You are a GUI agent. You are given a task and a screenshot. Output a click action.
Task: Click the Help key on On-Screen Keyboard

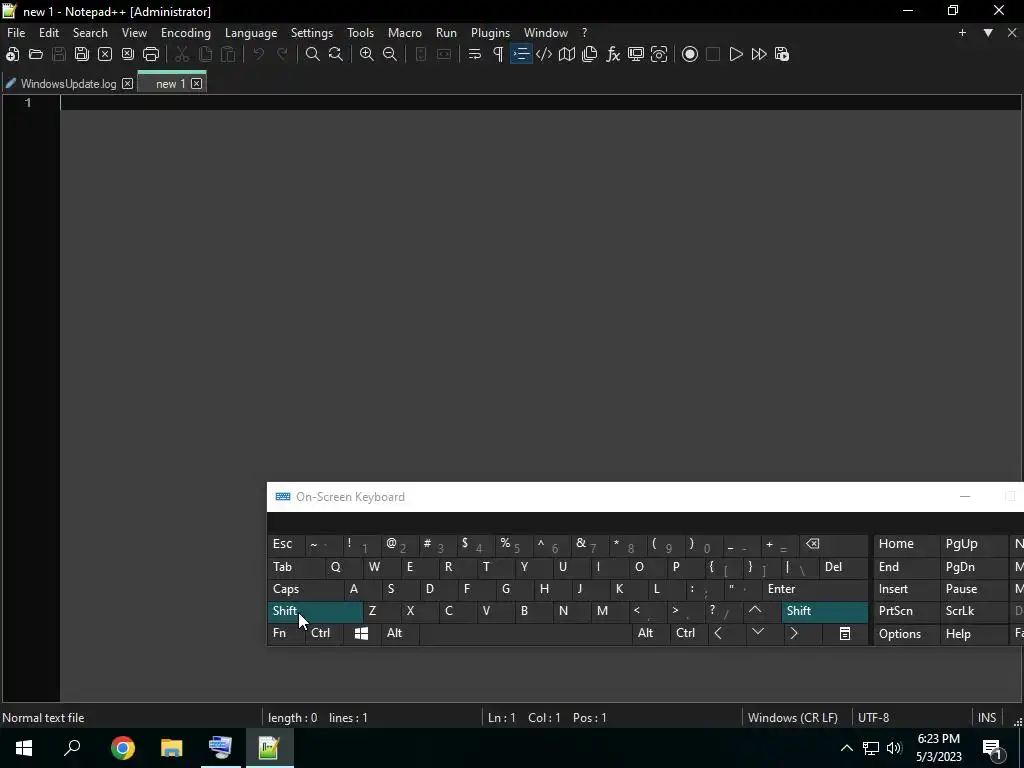[973, 633]
